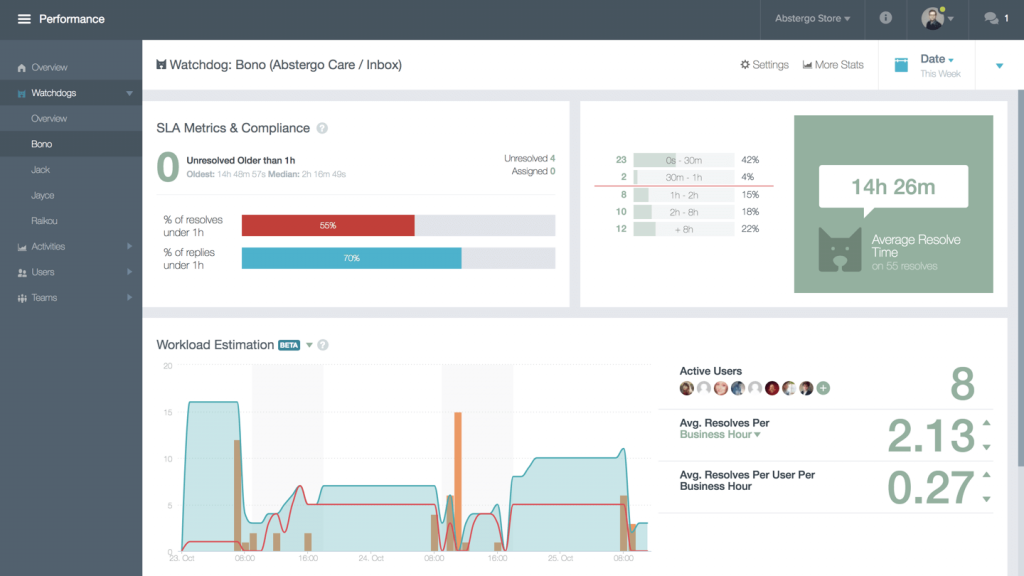Expand the Users sidebar arrow
The height and width of the screenshot is (576, 1024).
pyautogui.click(x=129, y=272)
